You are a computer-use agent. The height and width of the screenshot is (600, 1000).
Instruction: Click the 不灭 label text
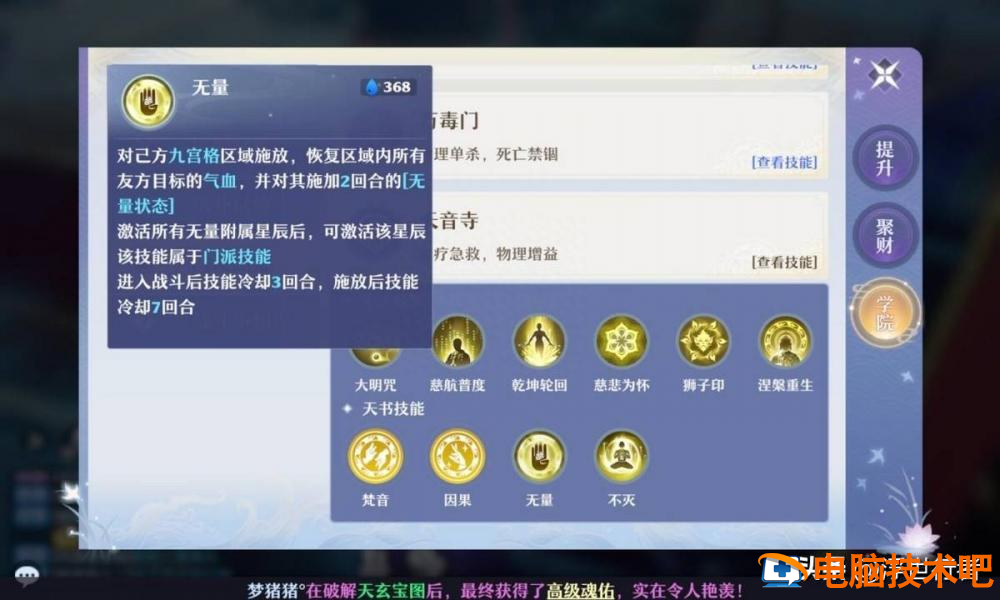[x=621, y=501]
